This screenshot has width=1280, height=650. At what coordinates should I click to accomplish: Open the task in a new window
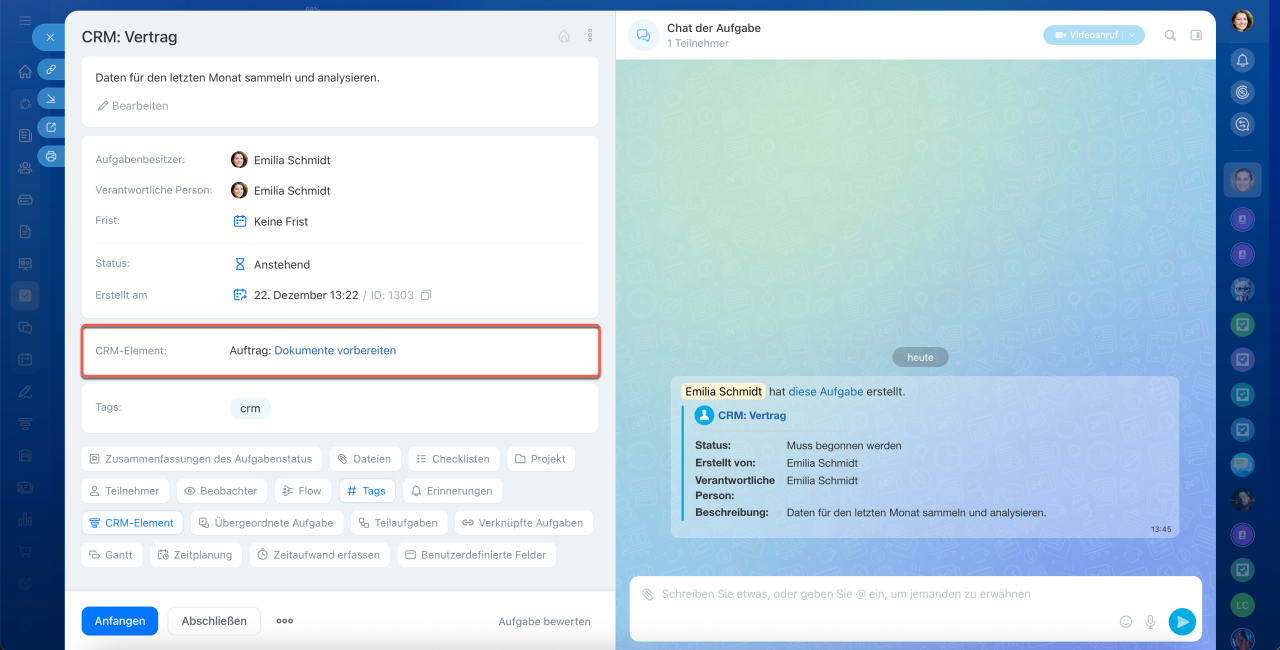click(x=51, y=127)
